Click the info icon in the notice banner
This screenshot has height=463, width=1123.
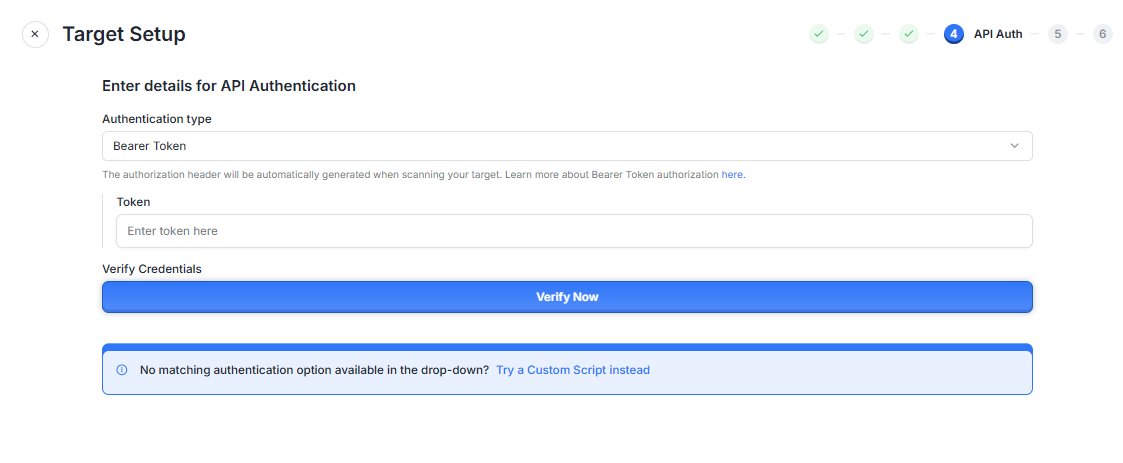coord(122,371)
